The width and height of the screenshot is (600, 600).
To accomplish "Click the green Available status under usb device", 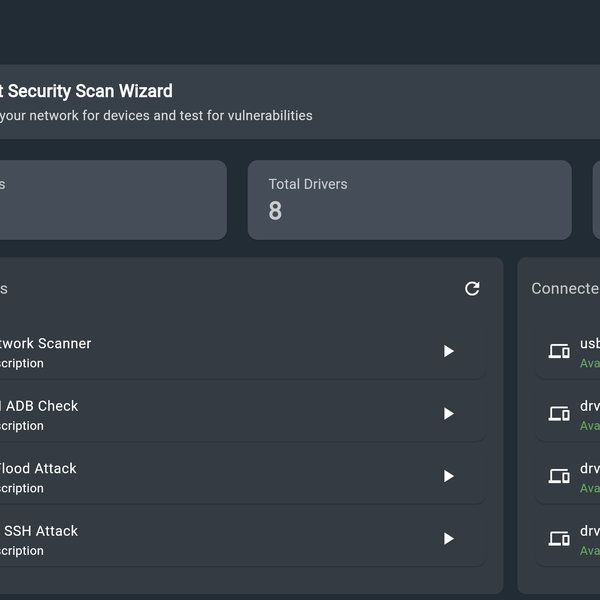I will click(x=590, y=363).
